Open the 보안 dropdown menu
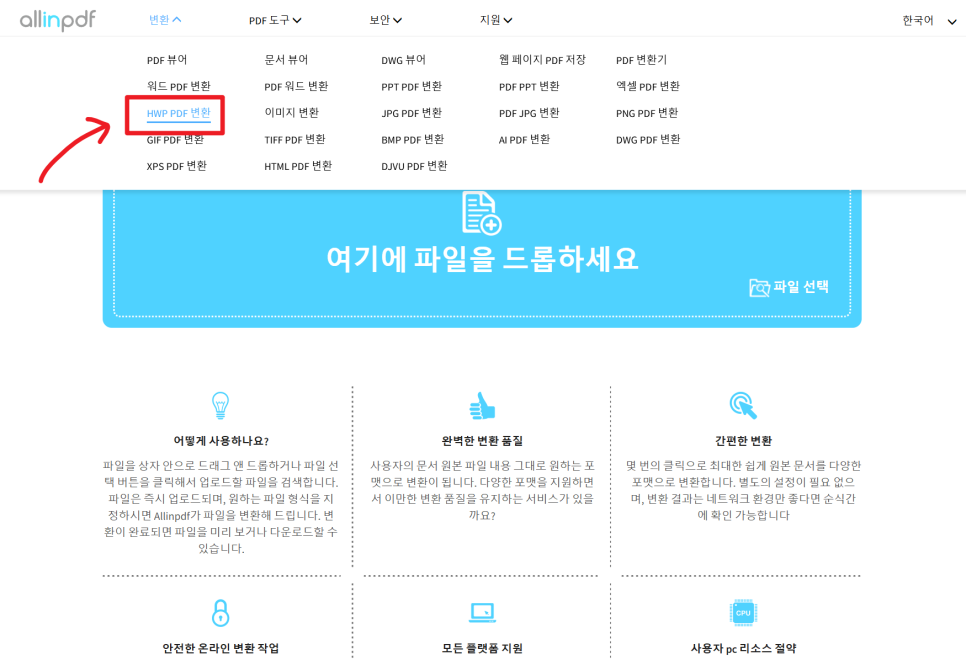The height and width of the screenshot is (660, 966). [386, 20]
